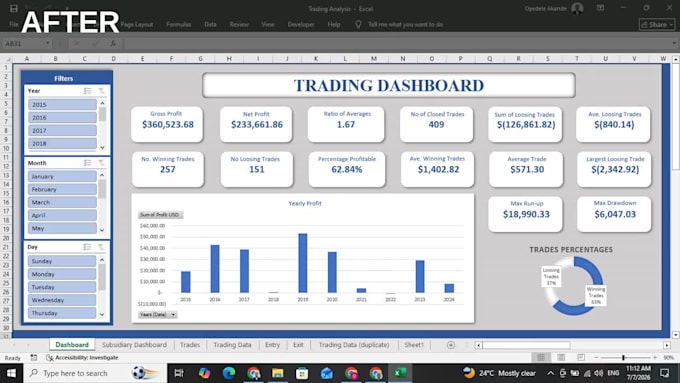Click the insert function fx icon
The image size is (680, 383).
tap(113, 43)
